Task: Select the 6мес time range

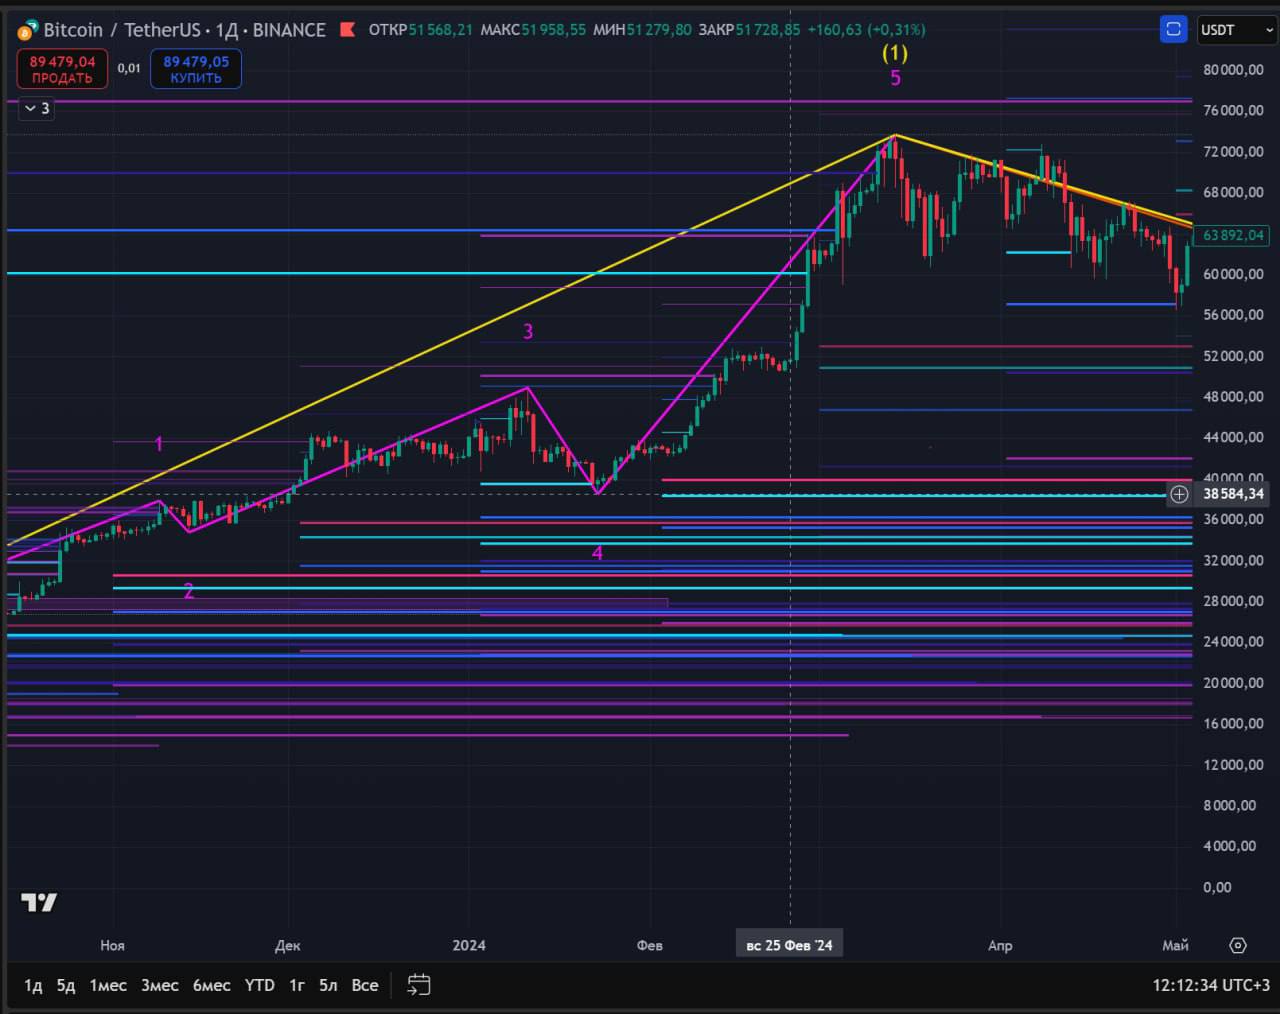Action: click(x=211, y=985)
